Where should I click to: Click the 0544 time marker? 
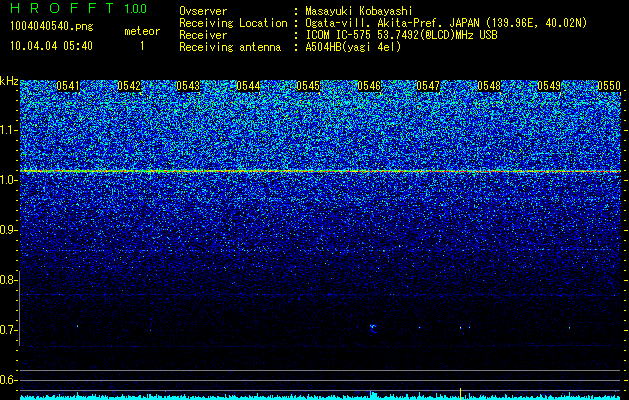pos(248,86)
